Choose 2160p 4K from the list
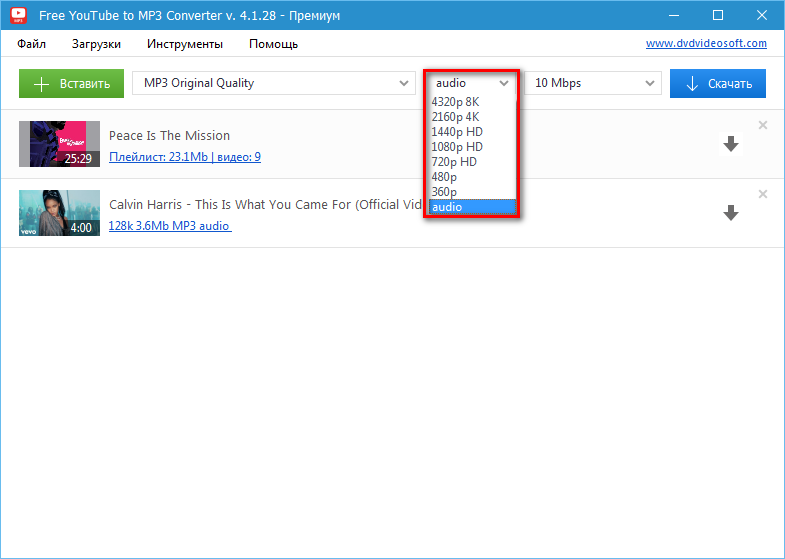This screenshot has width=785, height=559. click(472, 117)
